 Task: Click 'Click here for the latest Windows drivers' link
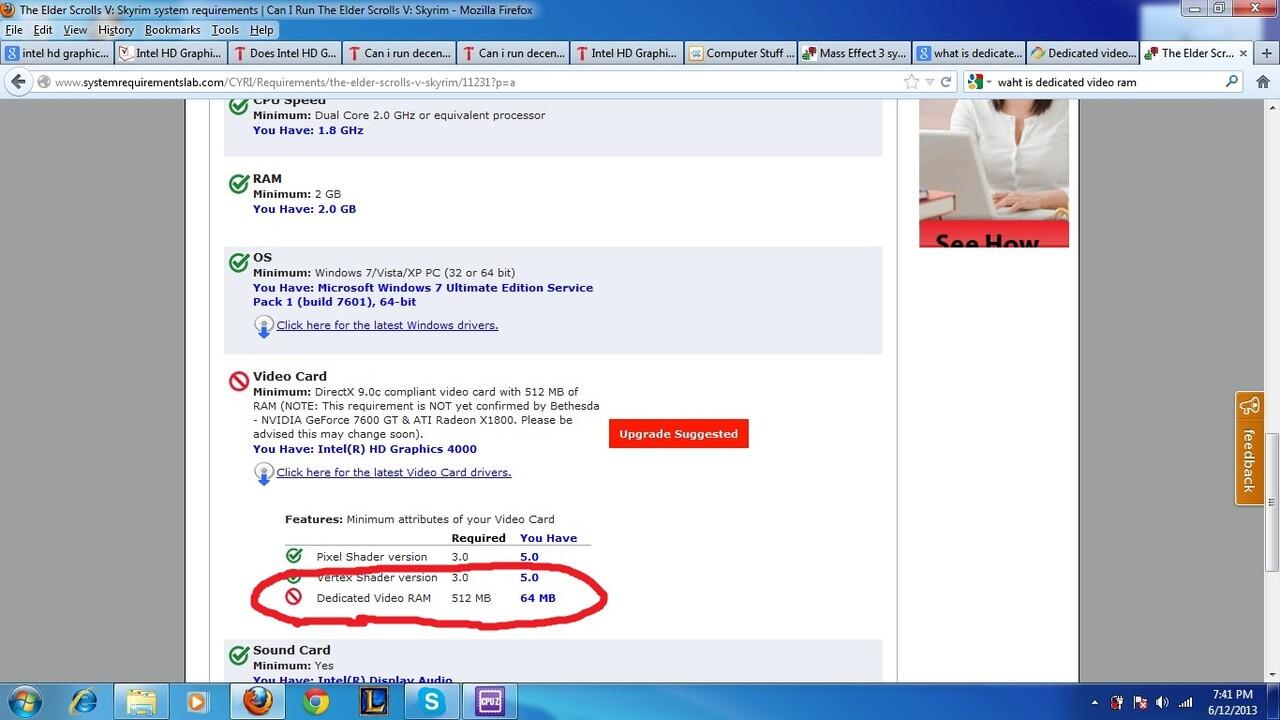[387, 325]
